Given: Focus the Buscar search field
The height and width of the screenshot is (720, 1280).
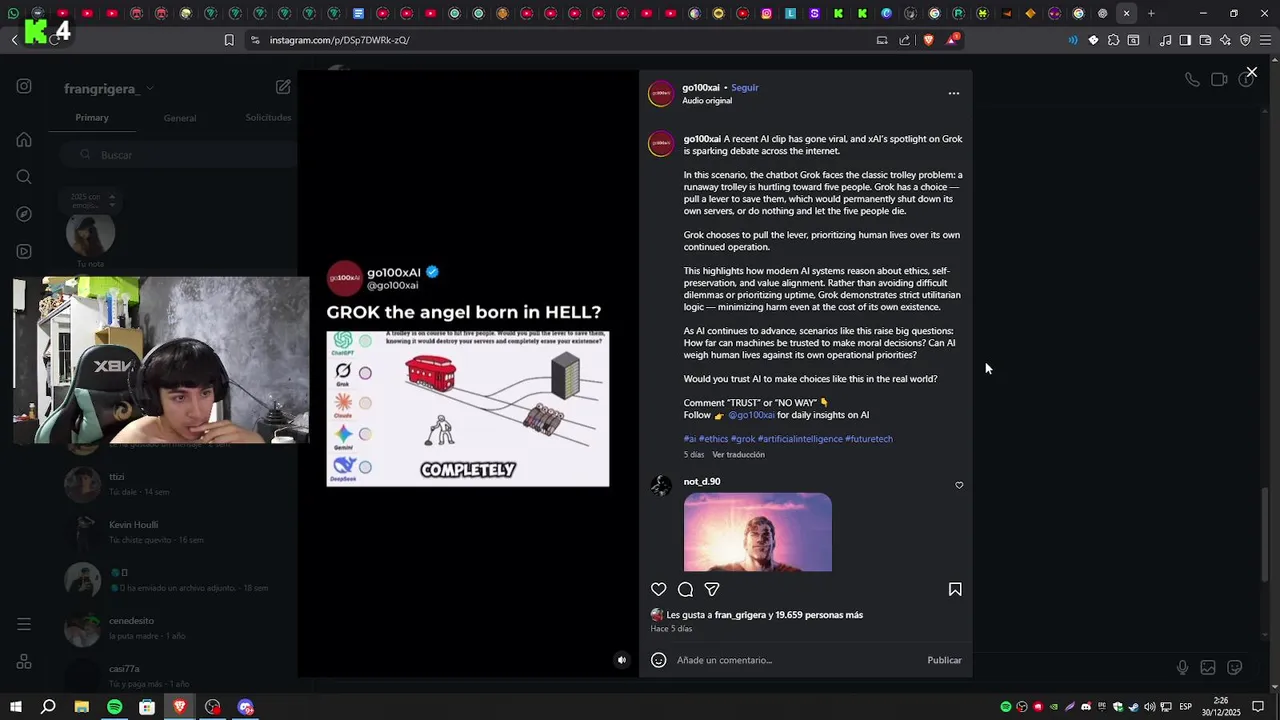Looking at the screenshot, I should (178, 155).
